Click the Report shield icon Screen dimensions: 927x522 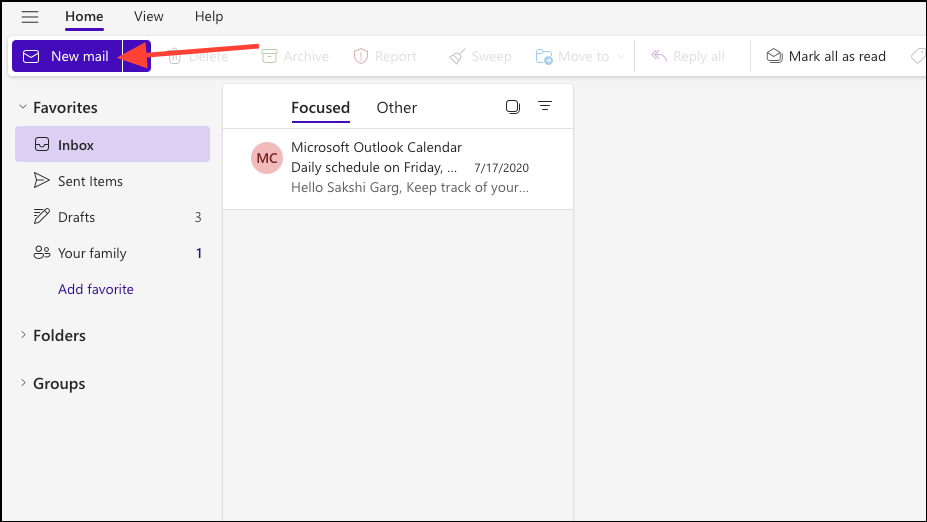point(361,56)
